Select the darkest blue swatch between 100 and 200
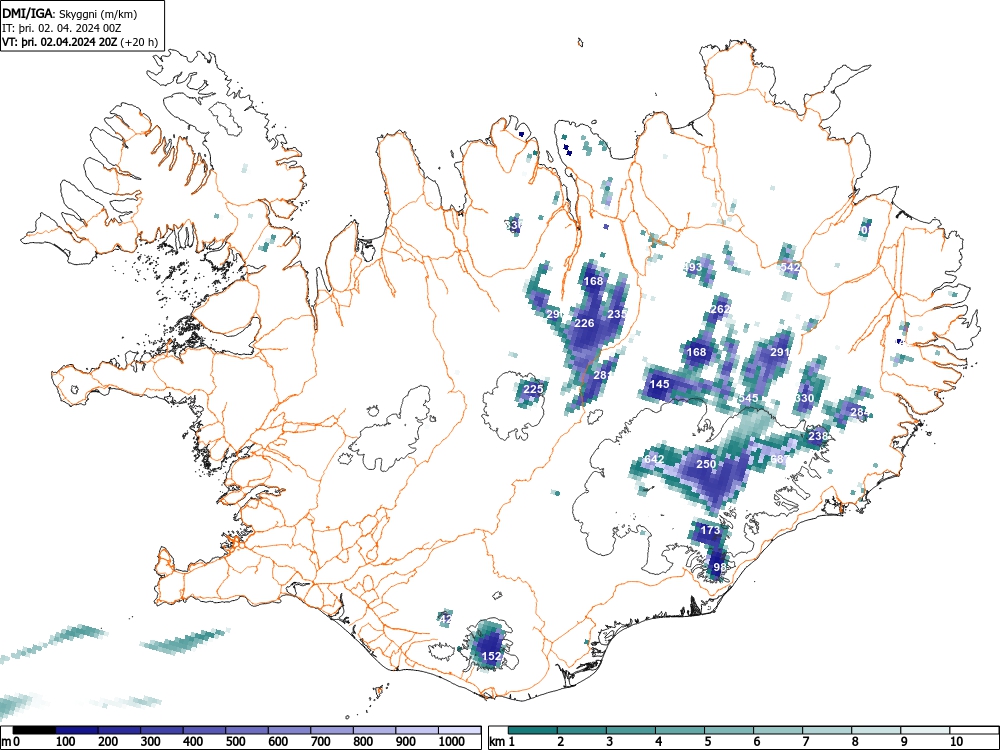The height and width of the screenshot is (750, 1000). coord(77,730)
